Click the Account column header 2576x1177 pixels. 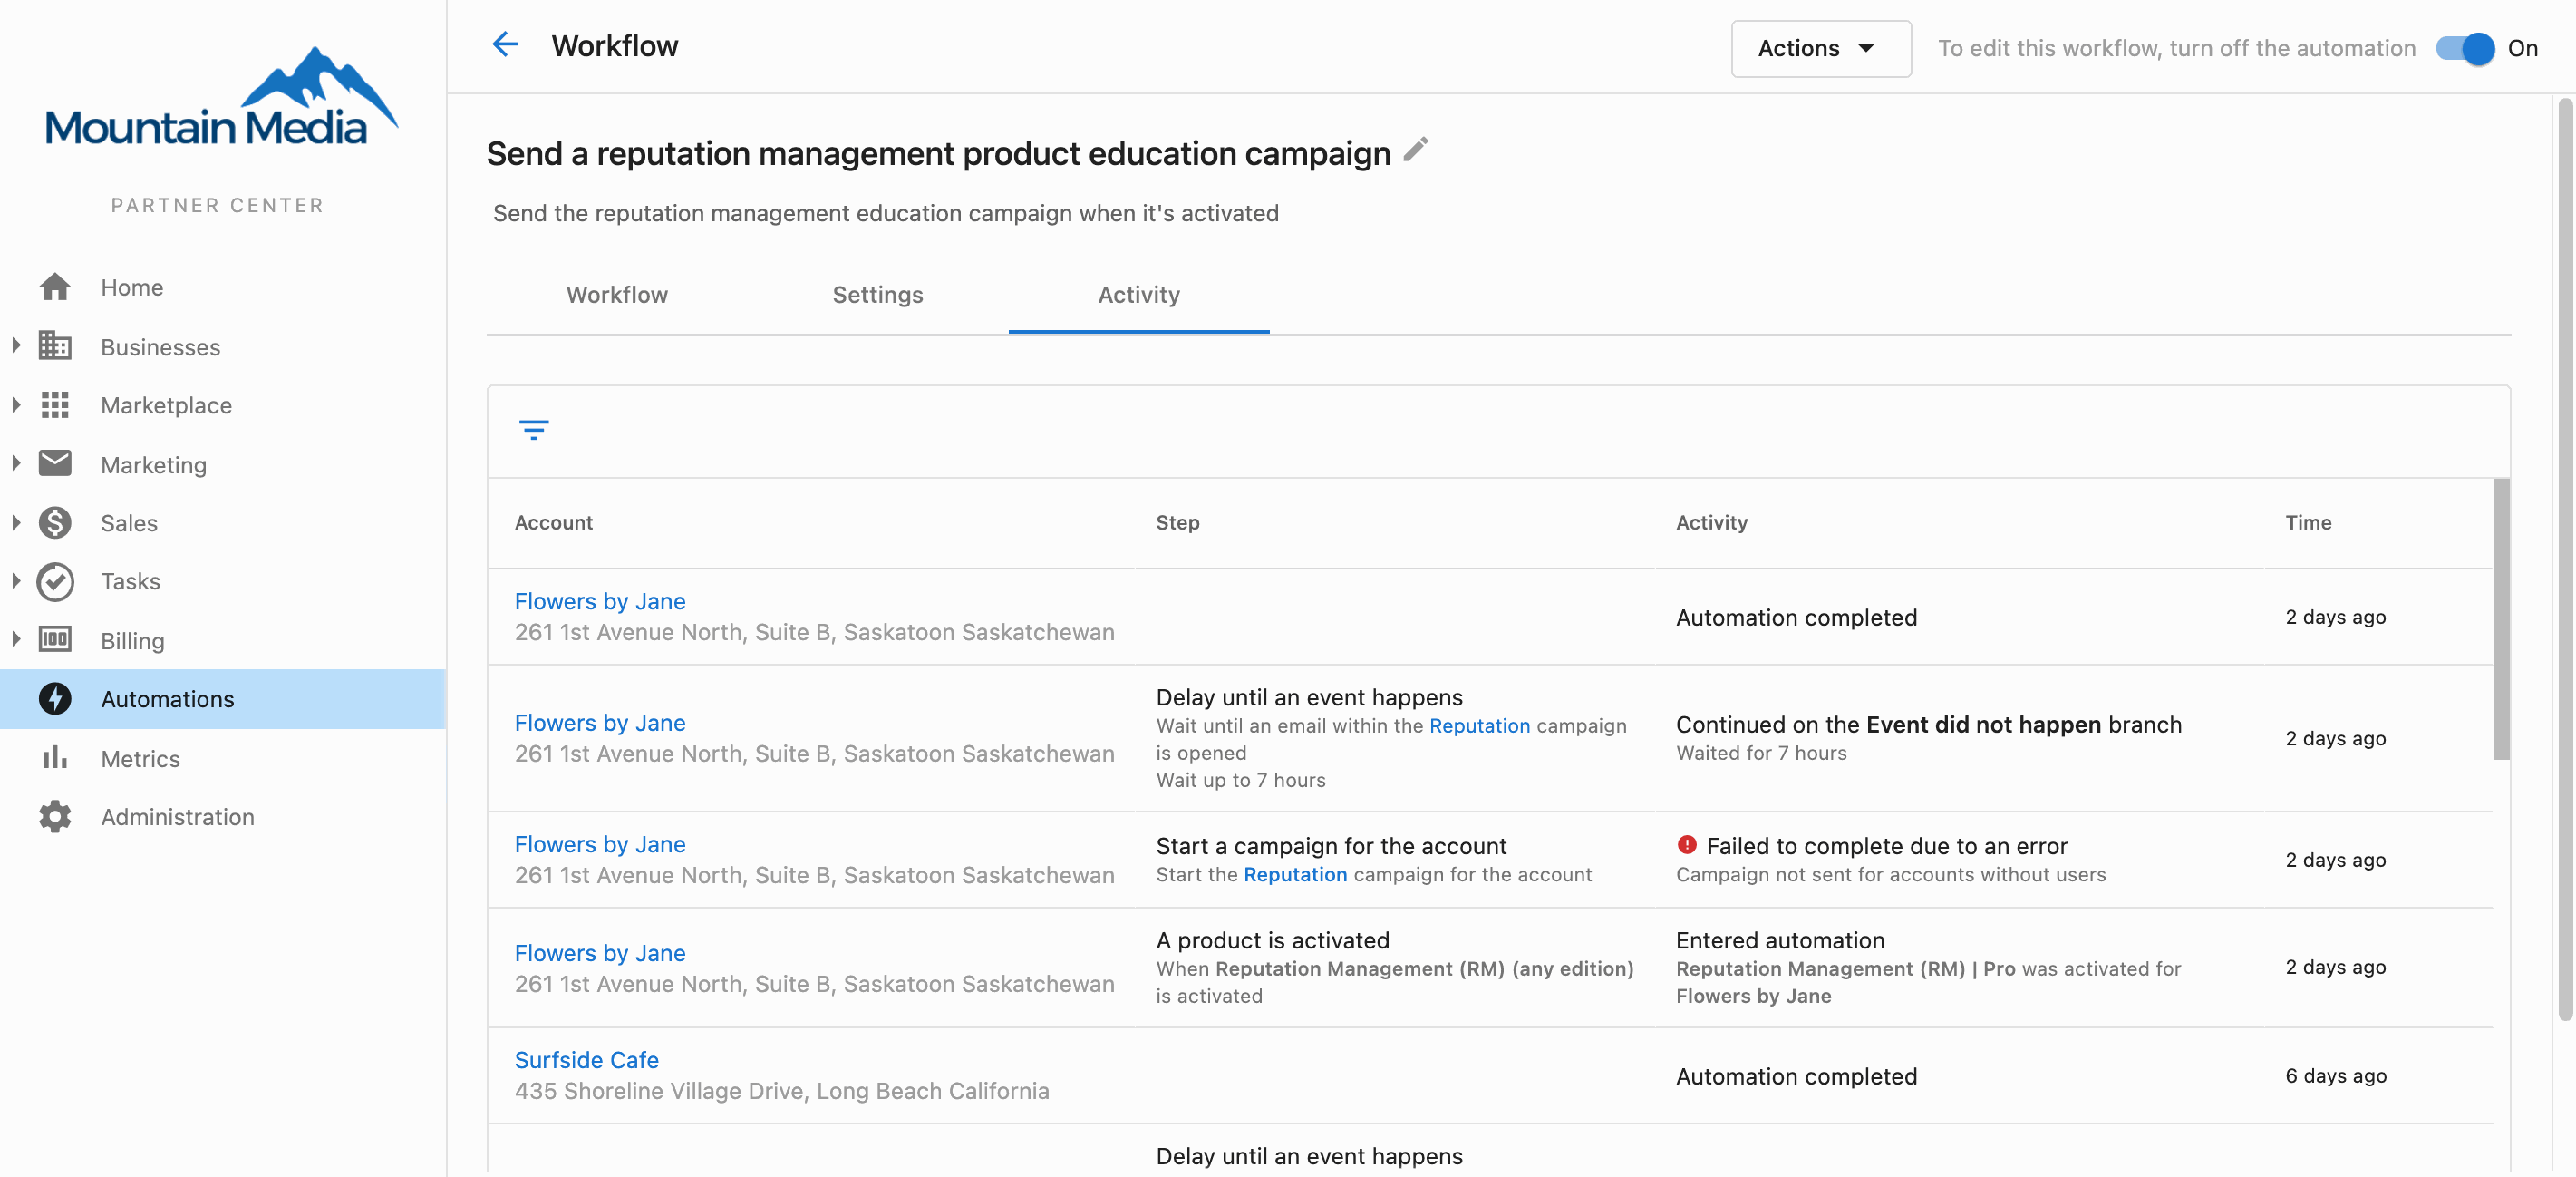554,522
